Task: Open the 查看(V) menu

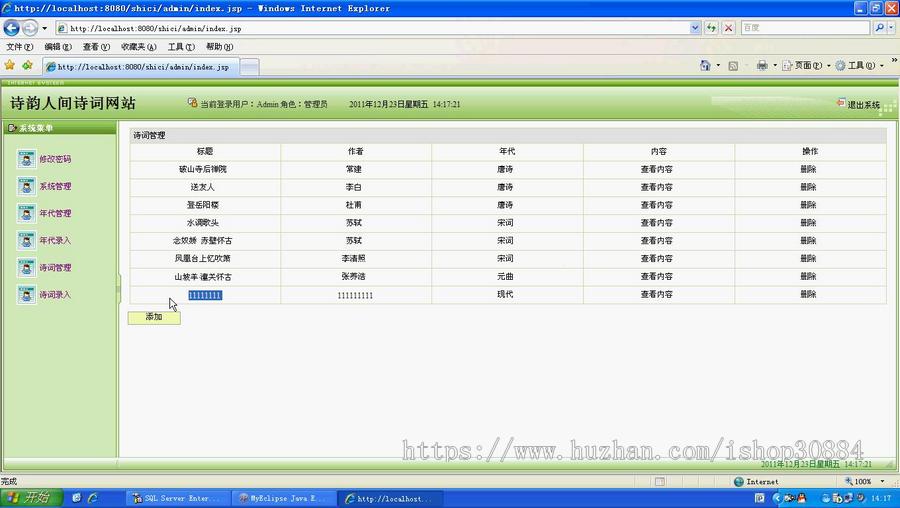Action: pos(96,47)
